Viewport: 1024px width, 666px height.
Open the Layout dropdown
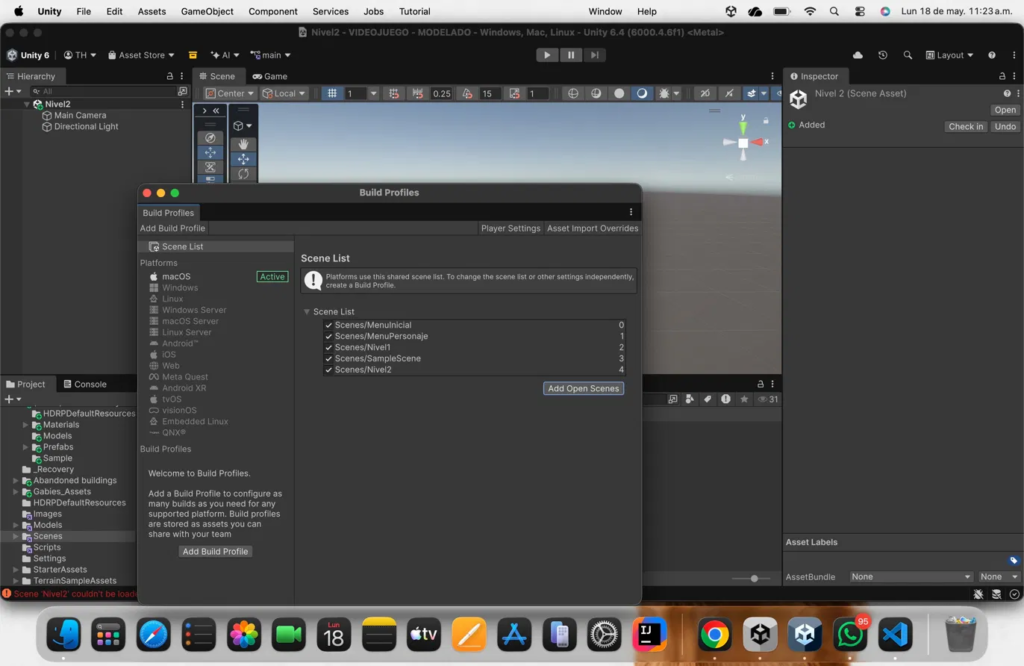[x=950, y=55]
